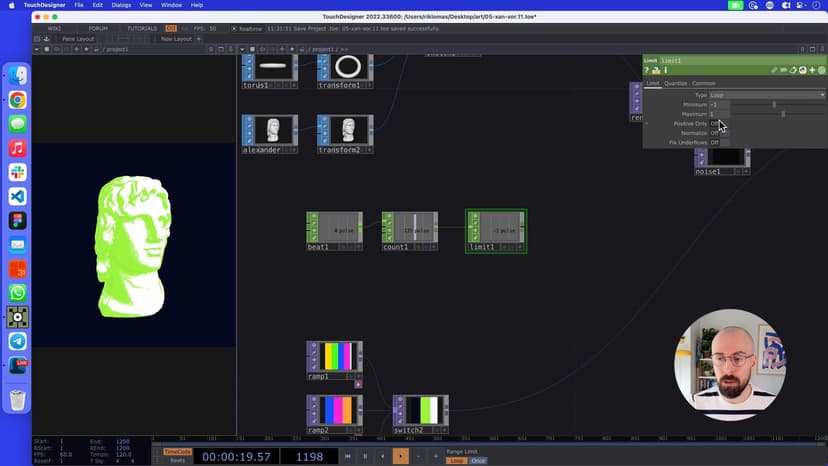Open Python help icon in parameter panel
This screenshot has height=466, width=828.
[655, 70]
